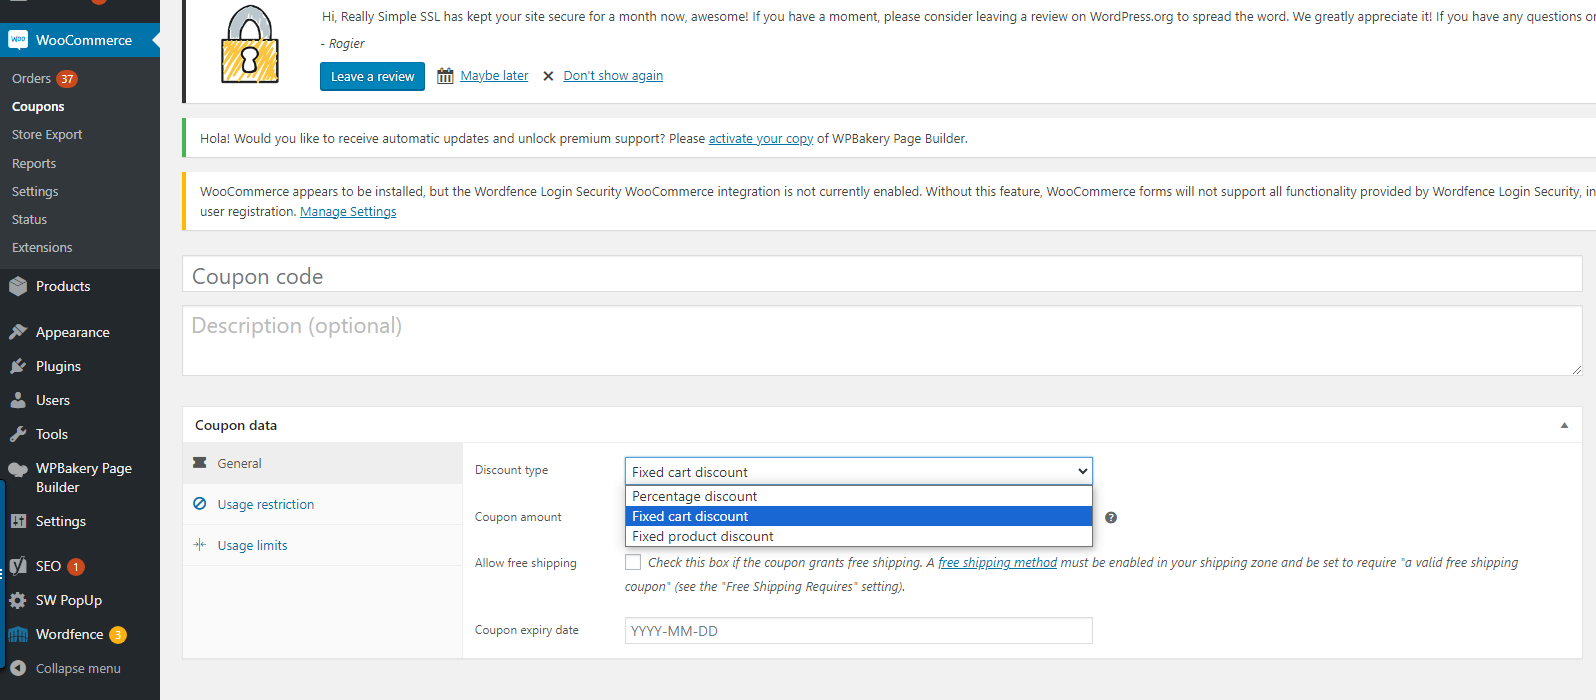
Task: Open the Manage Settings link
Action: coord(348,212)
